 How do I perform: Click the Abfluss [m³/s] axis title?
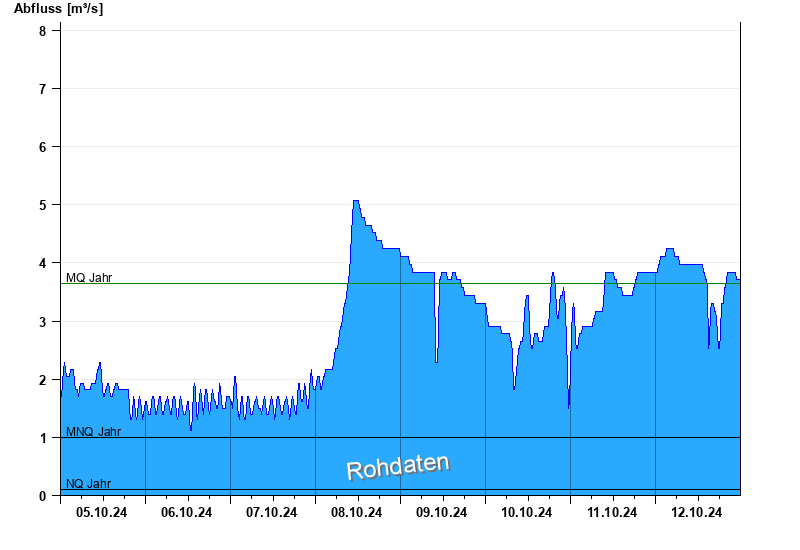tap(58, 9)
